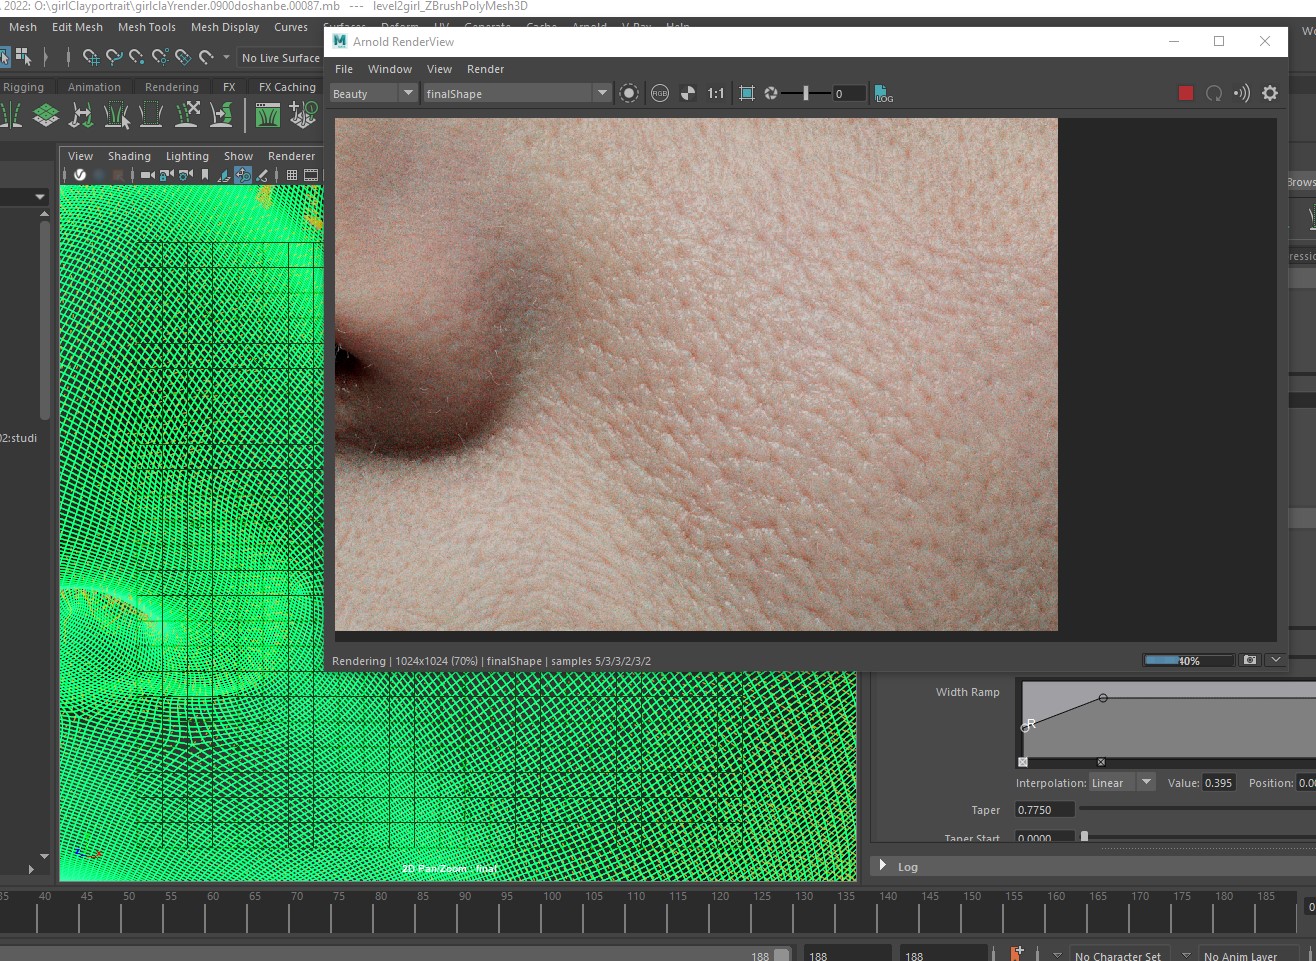Viewport: 1316px width, 961px height.
Task: Open the Beauty AOV dropdown
Action: click(x=373, y=93)
